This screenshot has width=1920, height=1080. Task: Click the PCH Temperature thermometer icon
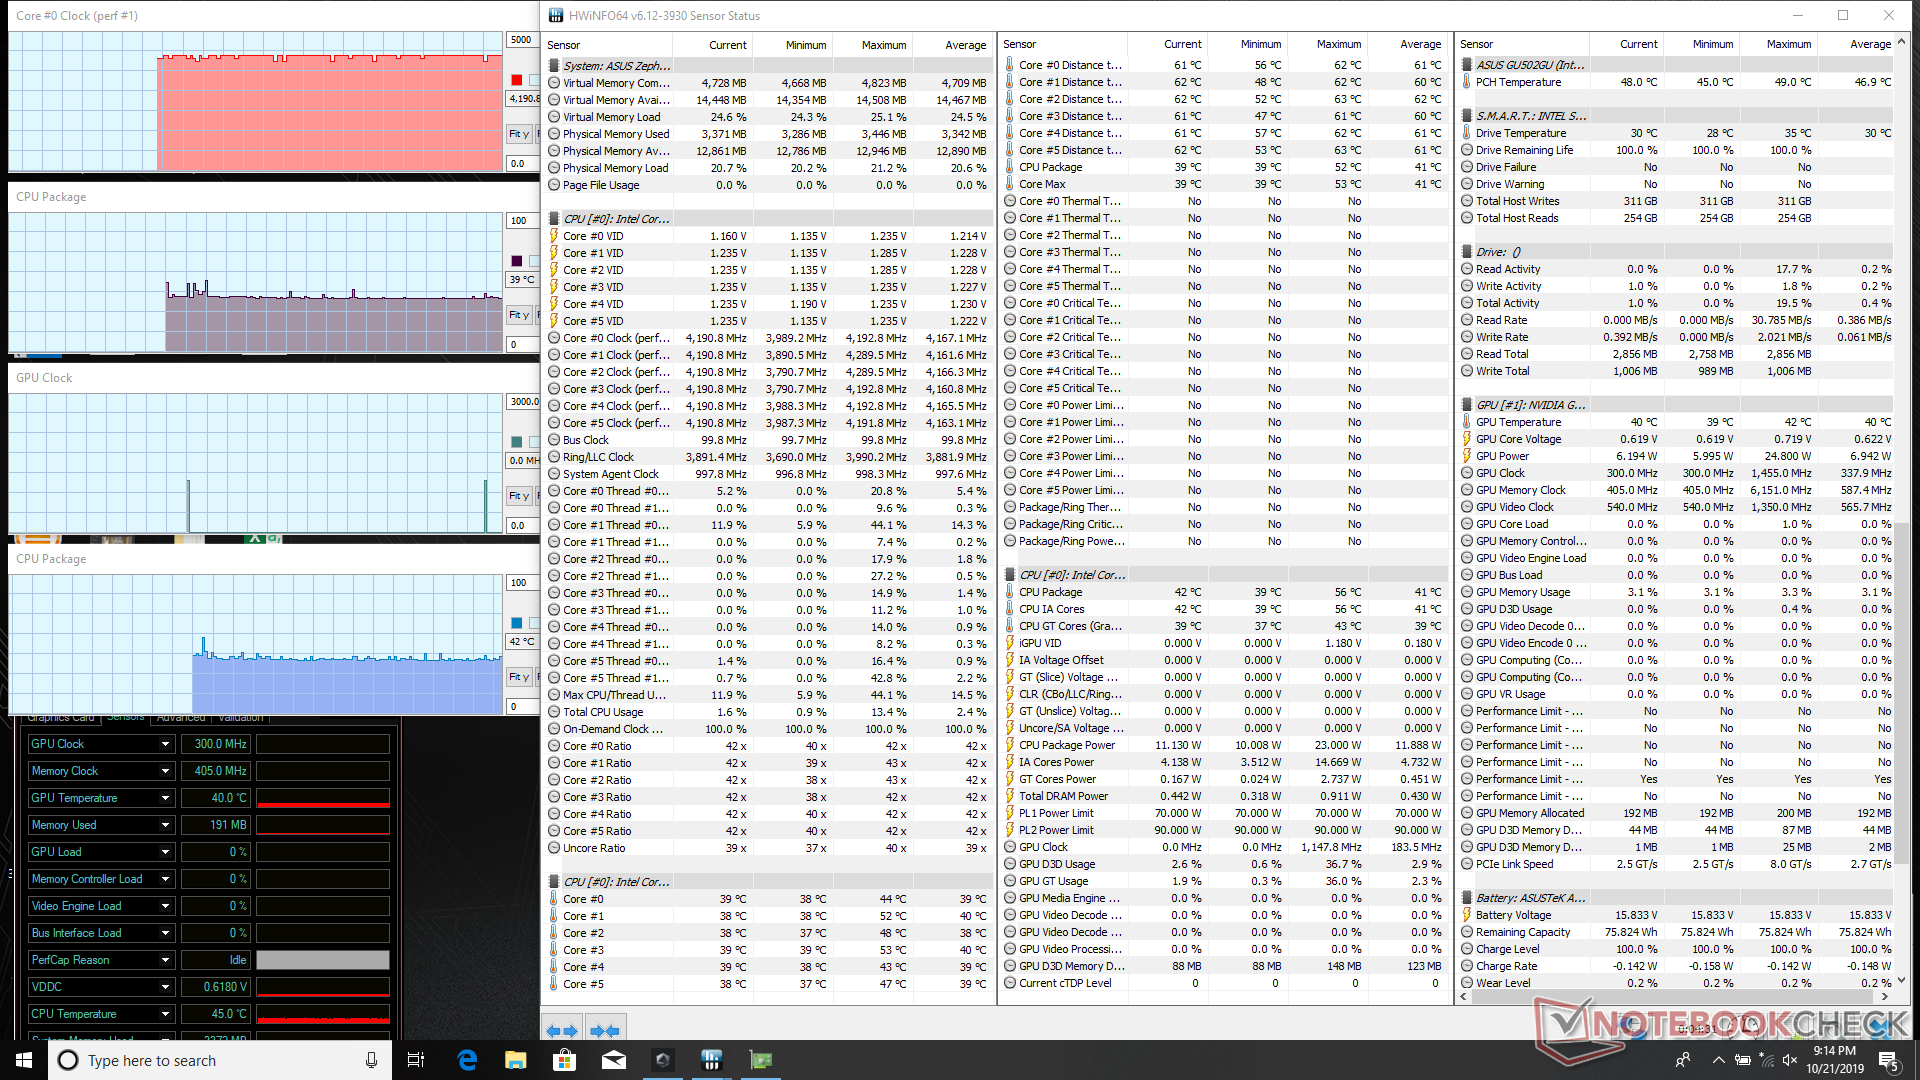tap(1466, 82)
